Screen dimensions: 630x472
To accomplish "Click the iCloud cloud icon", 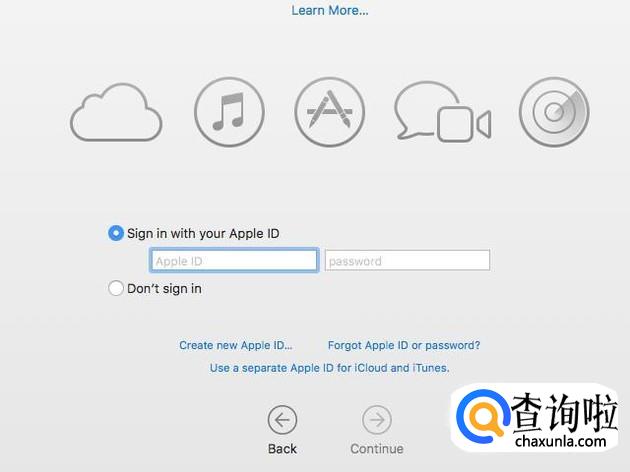I will 116,112.
